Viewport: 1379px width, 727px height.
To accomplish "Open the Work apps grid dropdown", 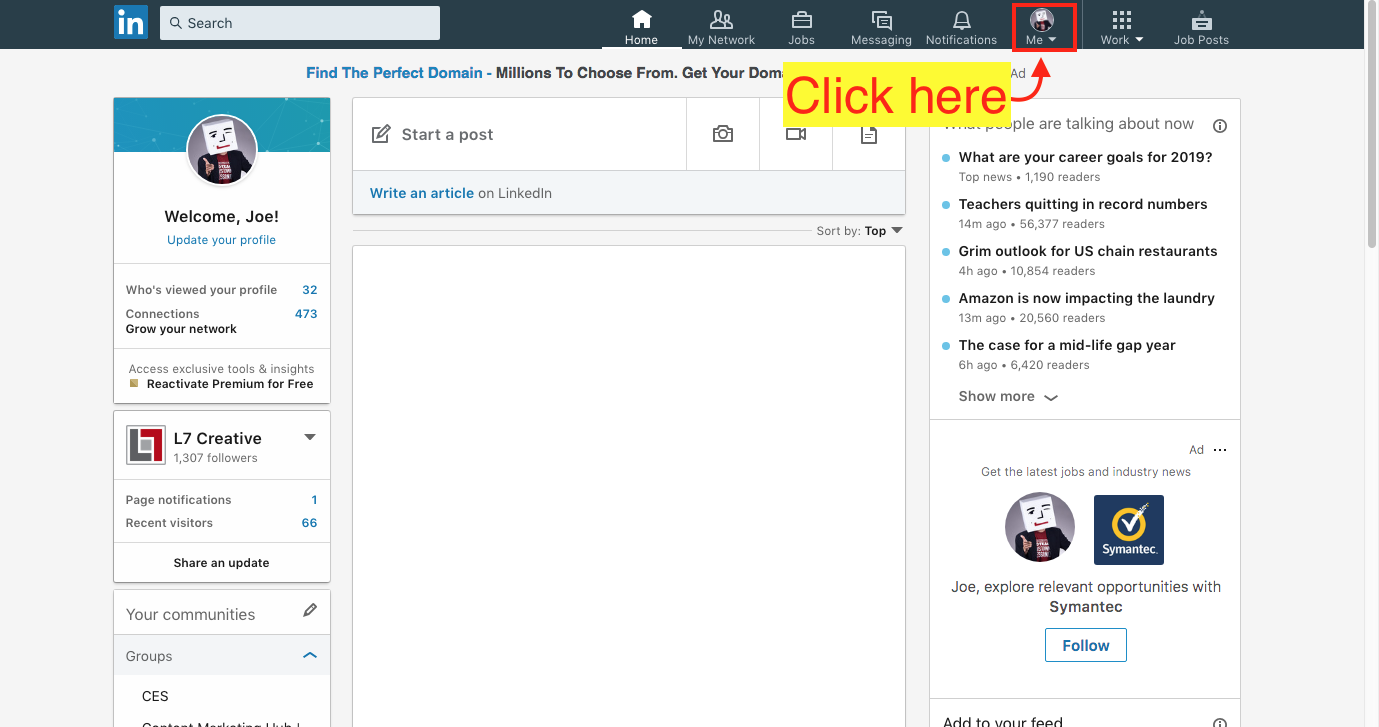I will 1121,27.
